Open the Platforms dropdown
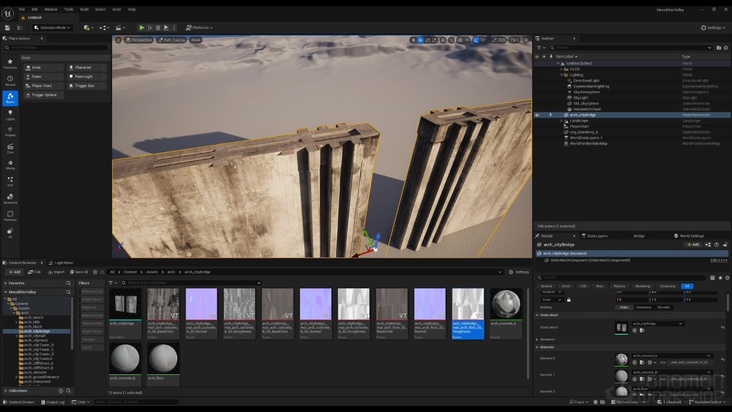Image resolution: width=732 pixels, height=412 pixels. click(x=199, y=28)
